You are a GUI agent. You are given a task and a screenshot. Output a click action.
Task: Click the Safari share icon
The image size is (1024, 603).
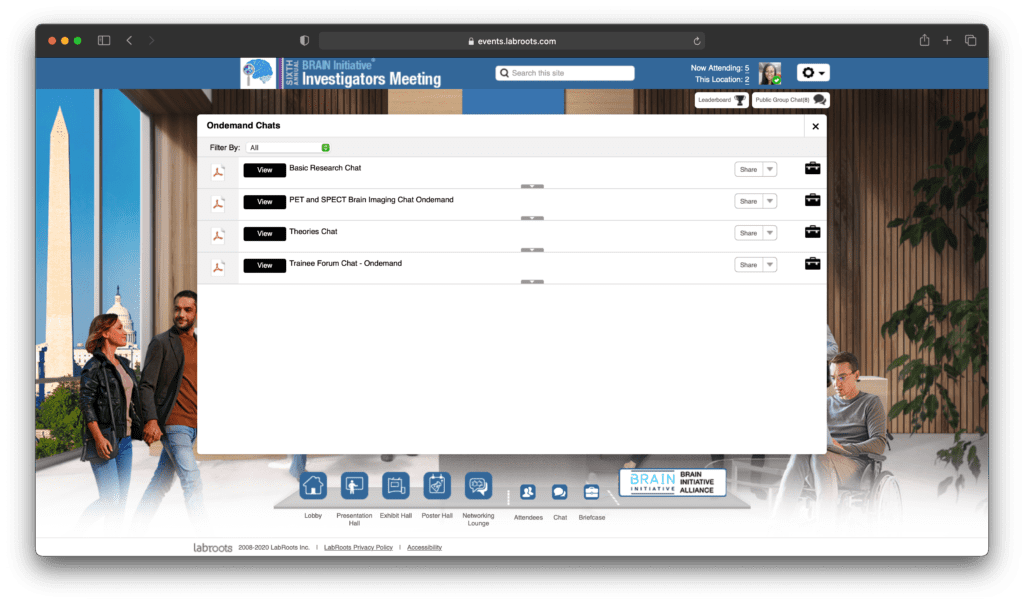[924, 40]
